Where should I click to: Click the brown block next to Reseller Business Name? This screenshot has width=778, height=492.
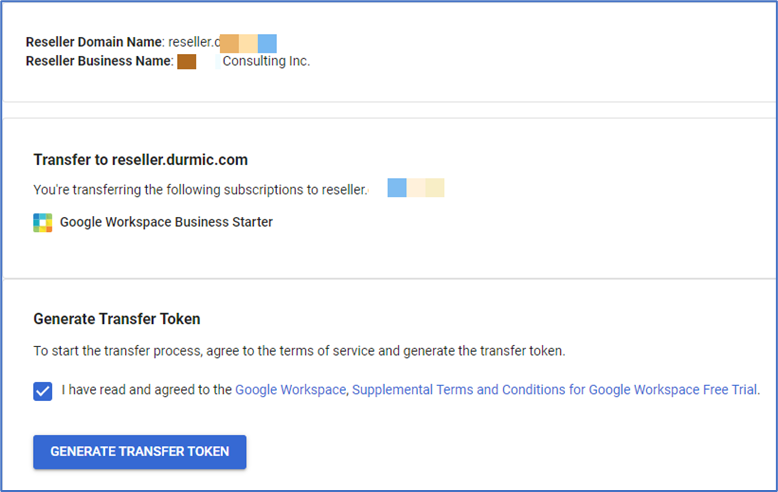point(187,62)
